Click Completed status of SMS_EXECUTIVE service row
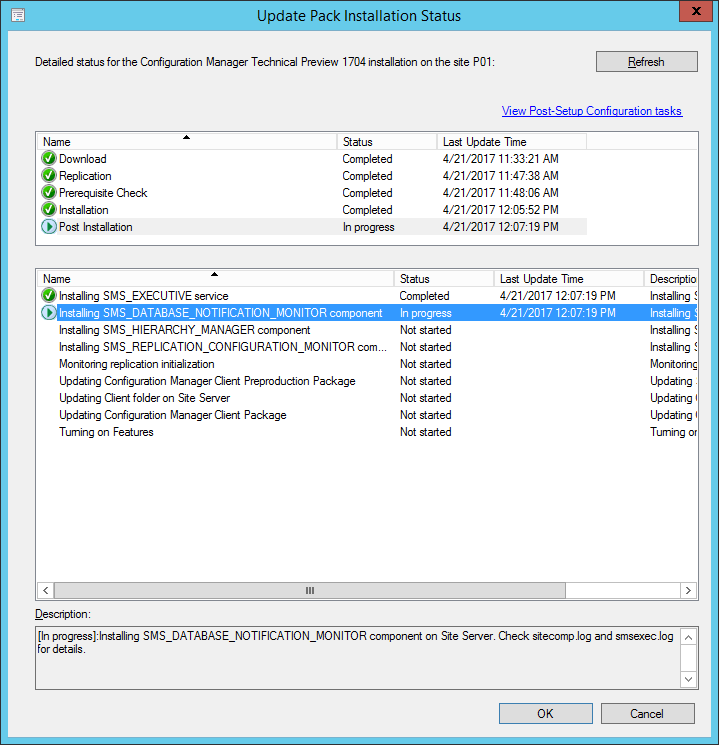 (x=424, y=296)
